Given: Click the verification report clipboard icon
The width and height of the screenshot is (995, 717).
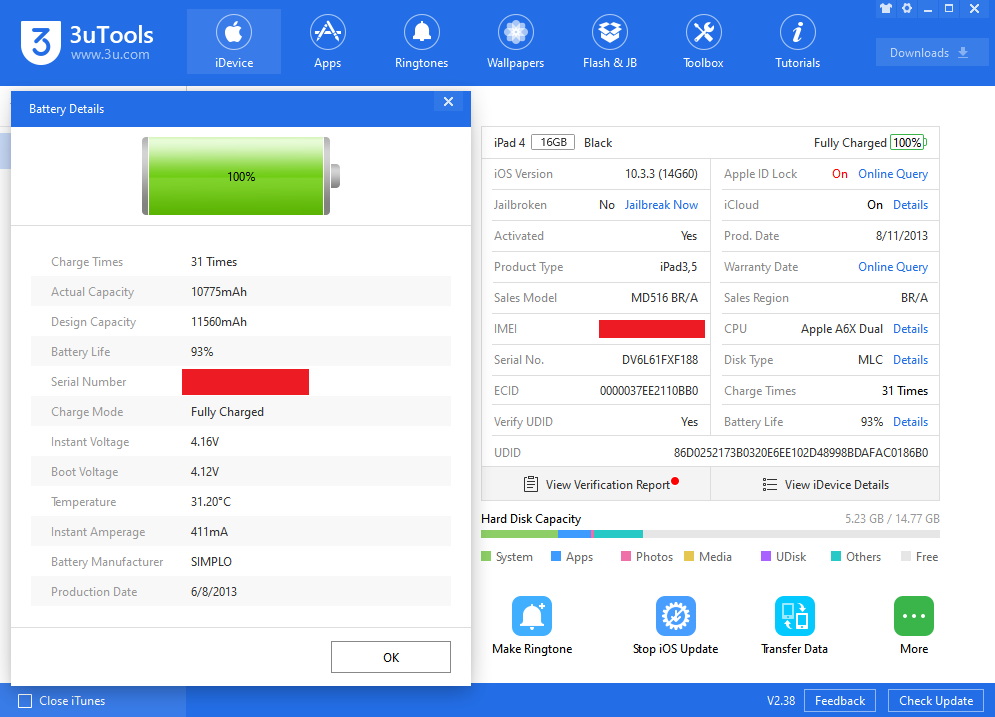Looking at the screenshot, I should (531, 484).
